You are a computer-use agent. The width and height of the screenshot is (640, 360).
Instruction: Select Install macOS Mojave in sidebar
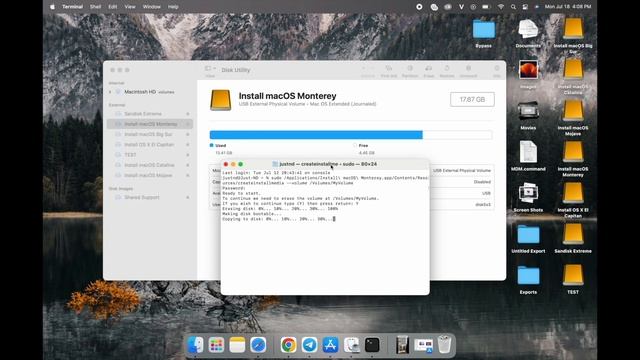[x=149, y=175]
